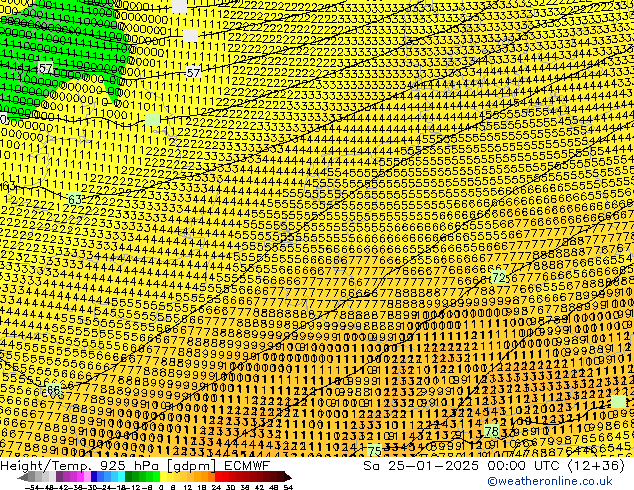Click the 75 contour label
Viewport: 634px width, 490px height.
tap(374, 451)
